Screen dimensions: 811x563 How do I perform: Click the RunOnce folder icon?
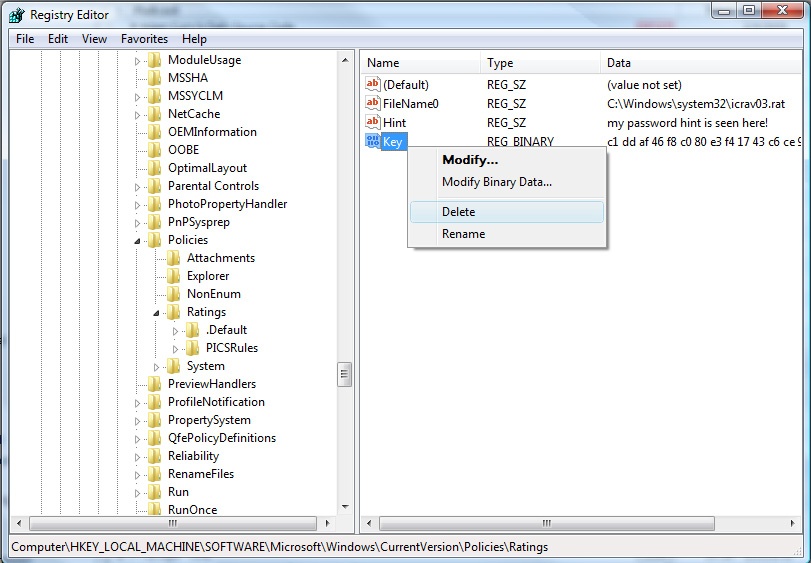(x=154, y=509)
